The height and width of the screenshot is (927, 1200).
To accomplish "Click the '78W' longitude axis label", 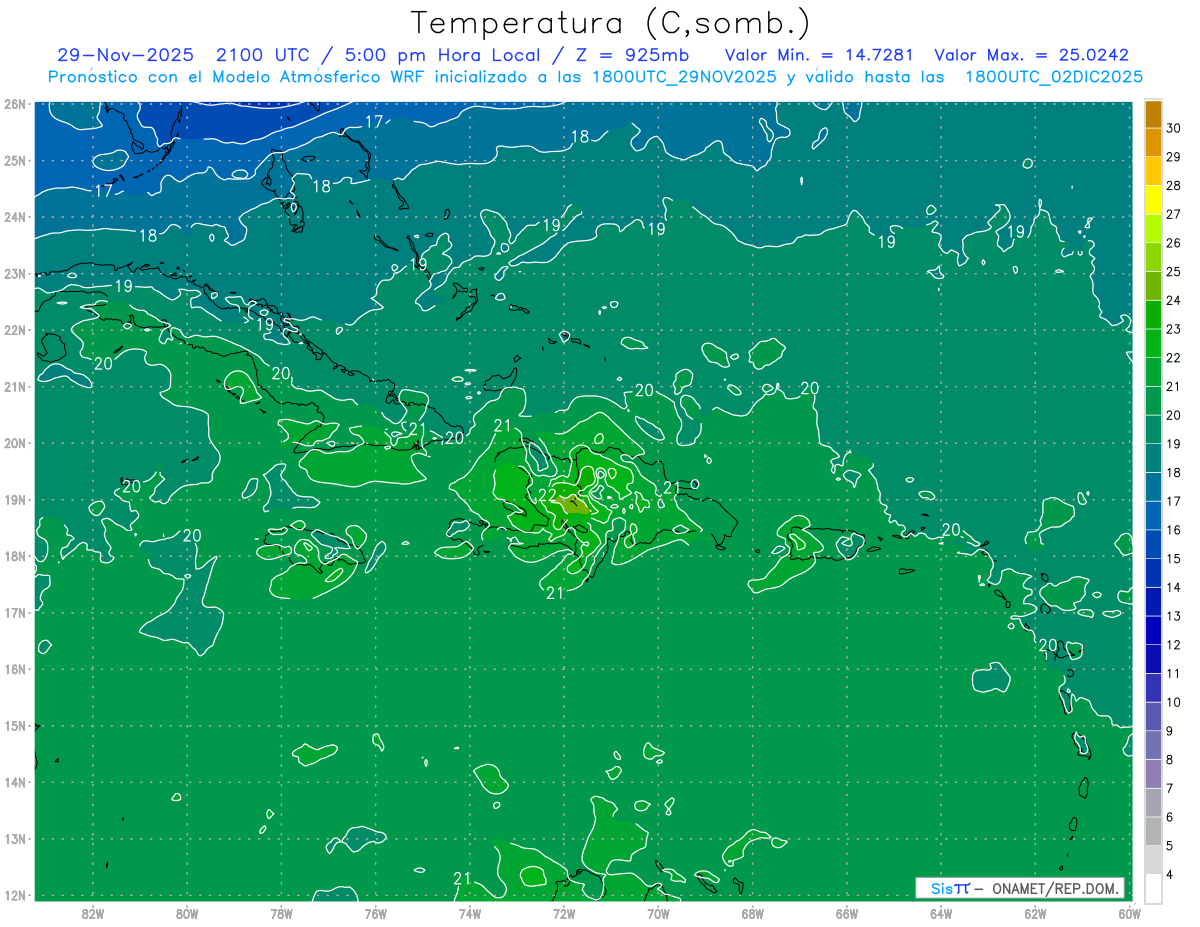I will [281, 913].
